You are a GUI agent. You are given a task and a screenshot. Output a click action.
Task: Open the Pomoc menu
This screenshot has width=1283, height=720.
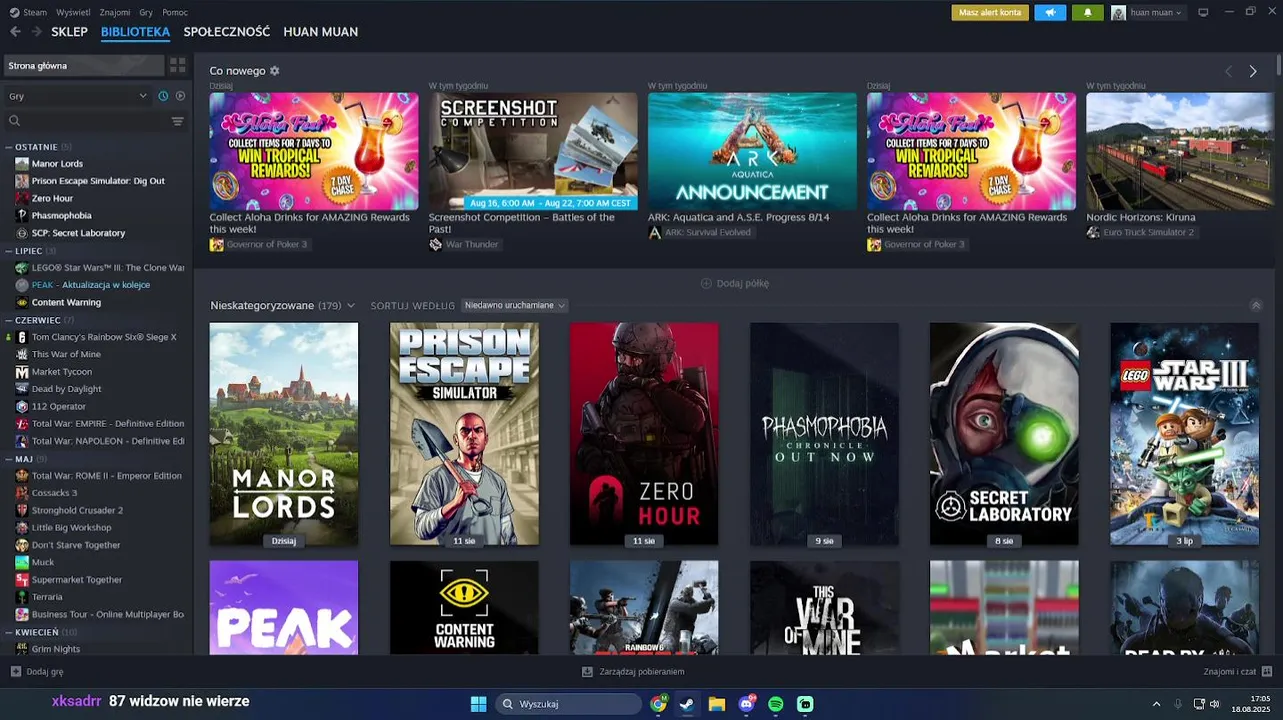175,12
